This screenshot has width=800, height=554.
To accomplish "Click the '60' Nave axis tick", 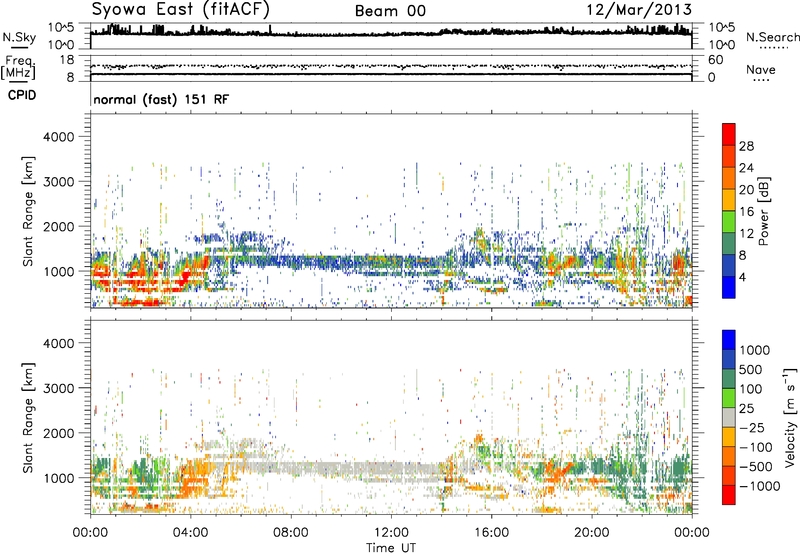I will (x=715, y=60).
